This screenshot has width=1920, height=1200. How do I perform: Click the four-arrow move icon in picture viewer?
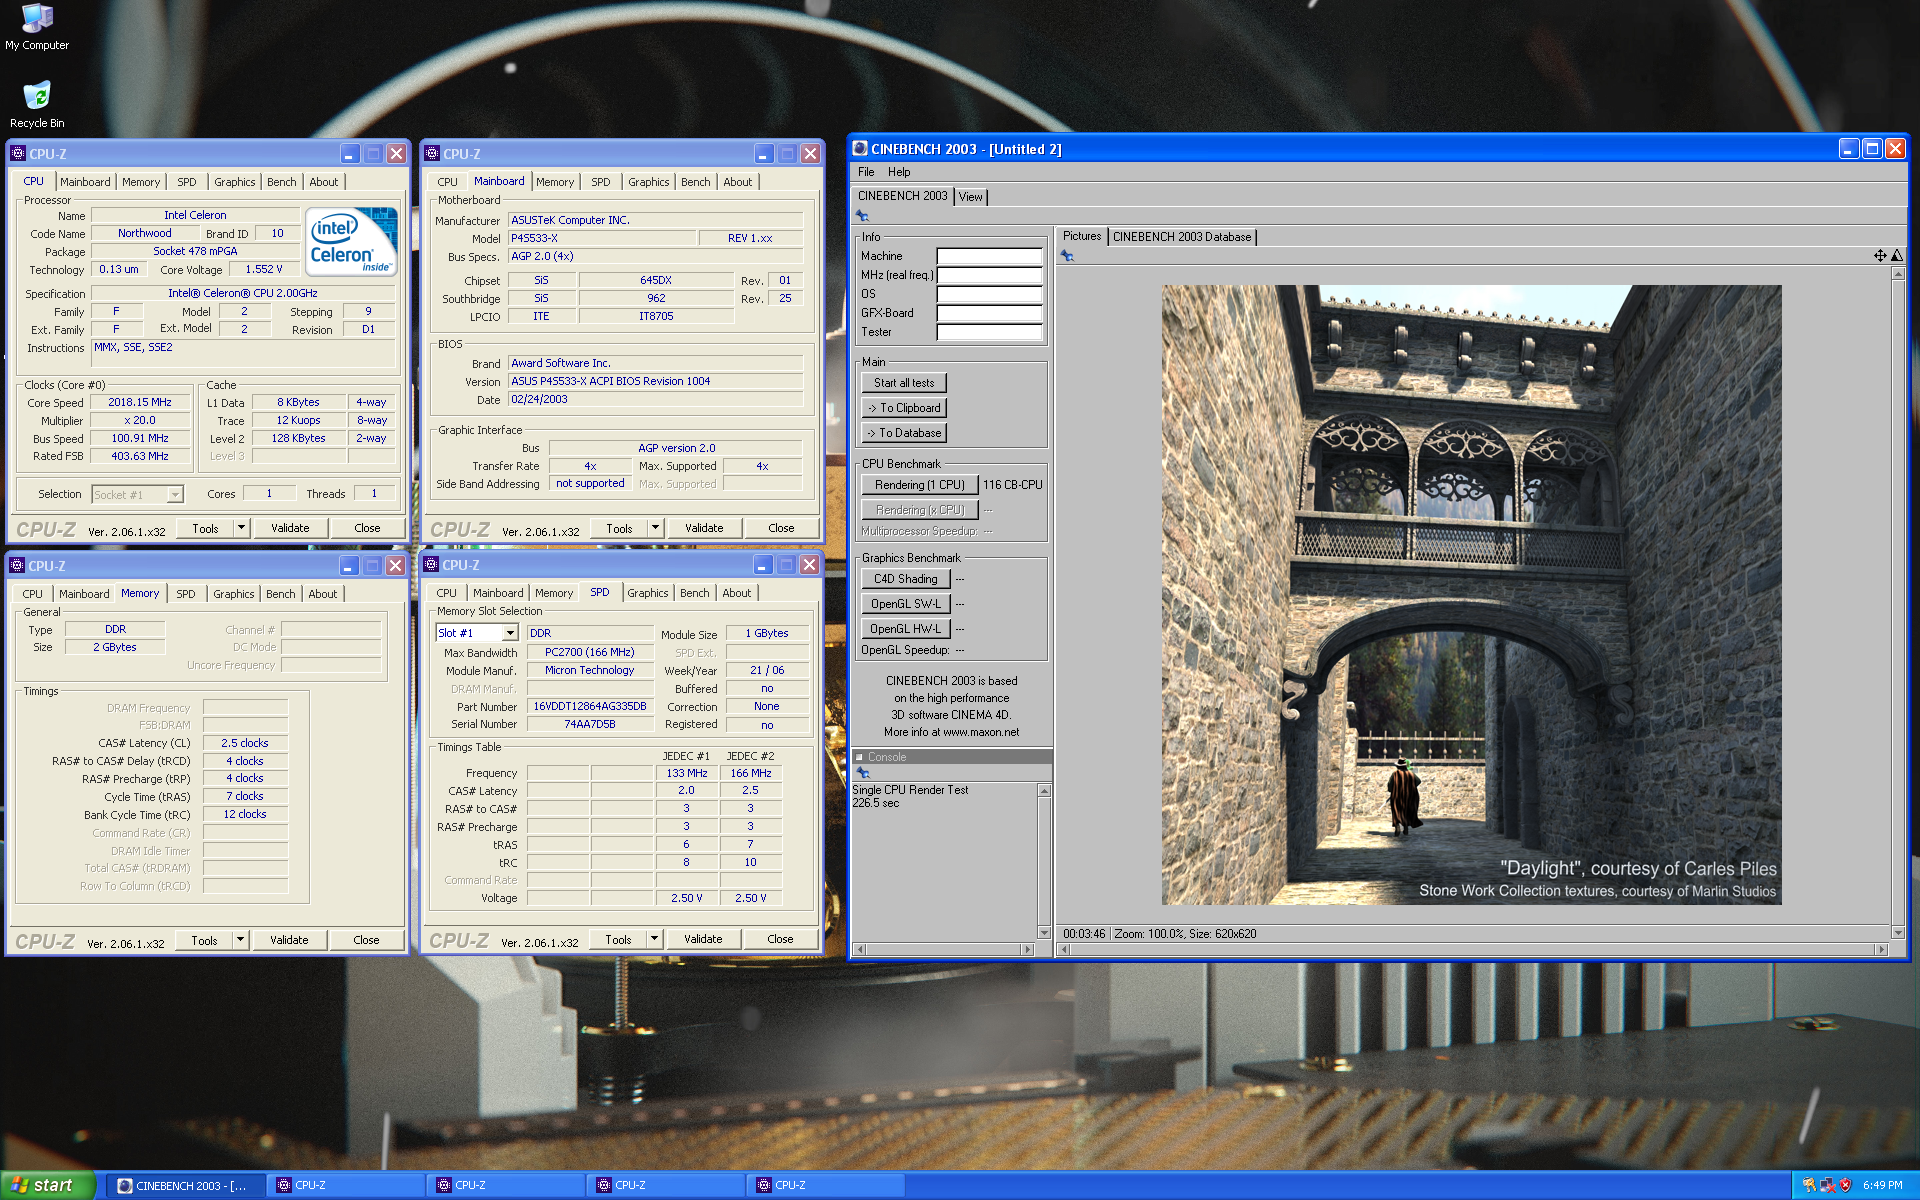(1880, 256)
